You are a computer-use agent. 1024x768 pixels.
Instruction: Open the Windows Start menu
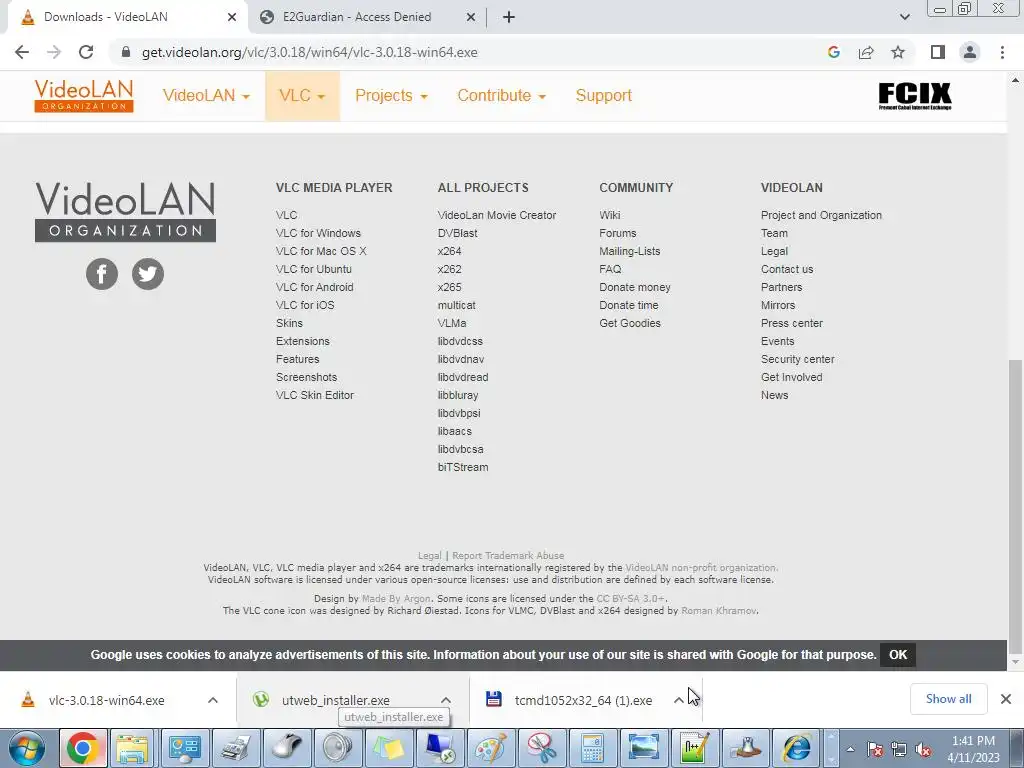coord(27,748)
